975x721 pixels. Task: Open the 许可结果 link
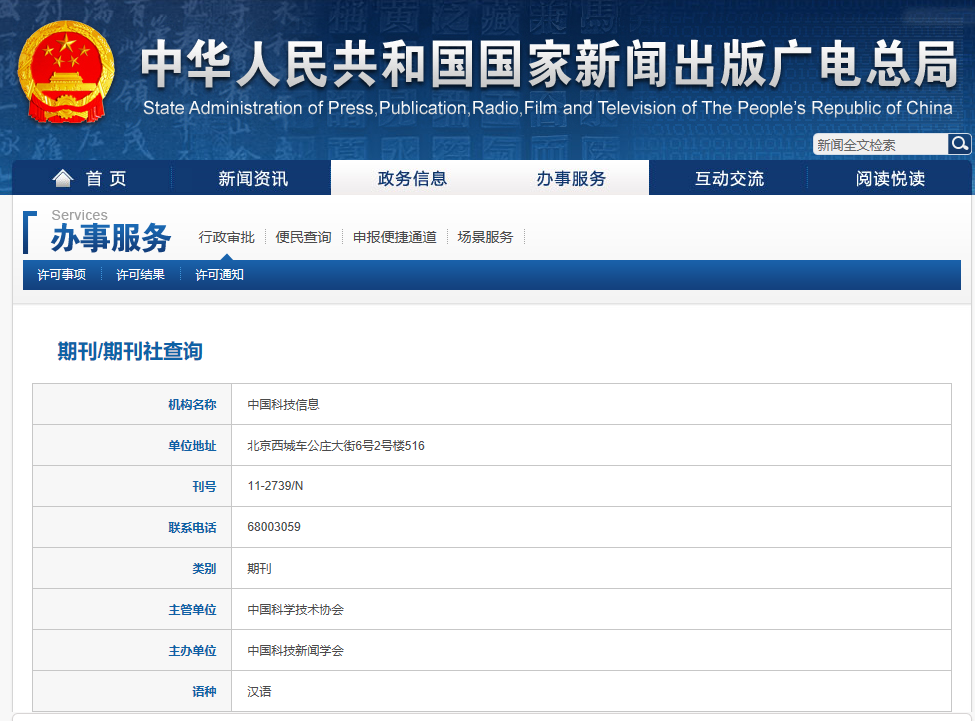click(141, 275)
